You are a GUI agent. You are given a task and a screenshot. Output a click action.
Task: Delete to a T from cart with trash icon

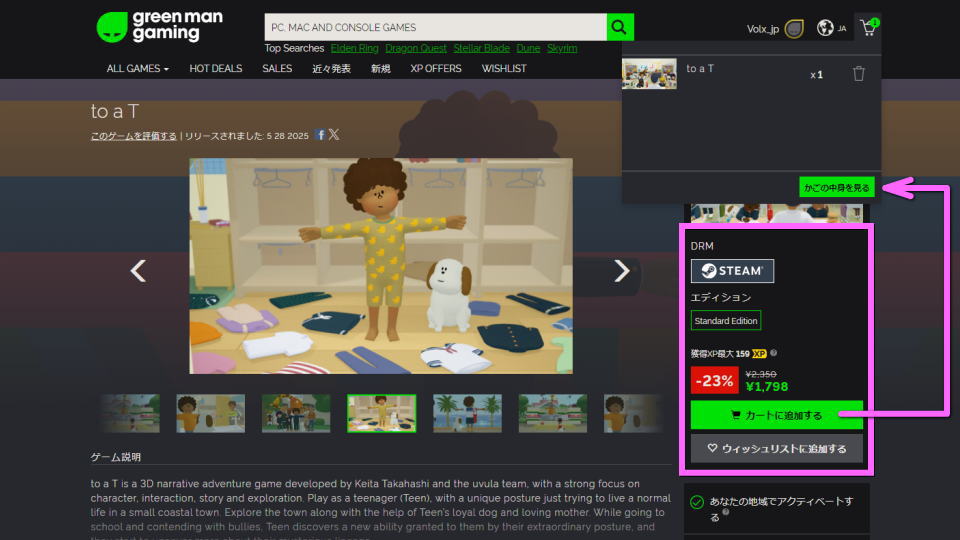click(x=858, y=73)
